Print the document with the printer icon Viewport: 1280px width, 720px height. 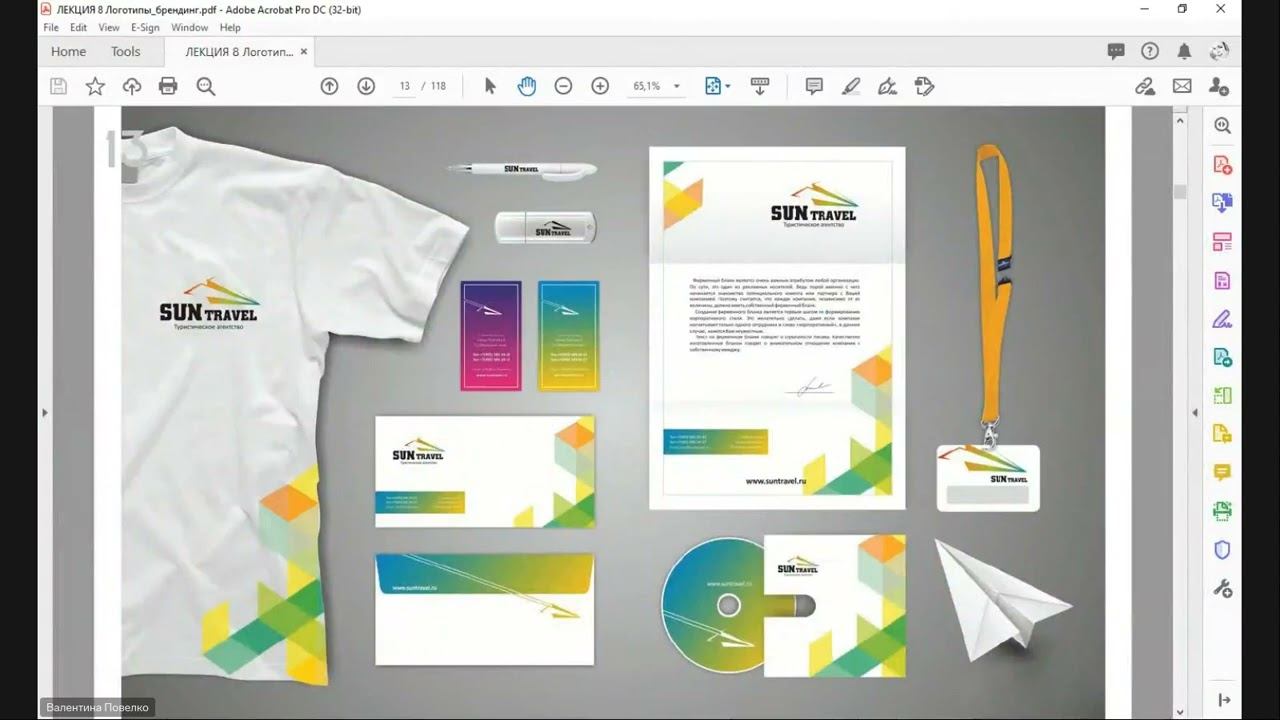168,86
